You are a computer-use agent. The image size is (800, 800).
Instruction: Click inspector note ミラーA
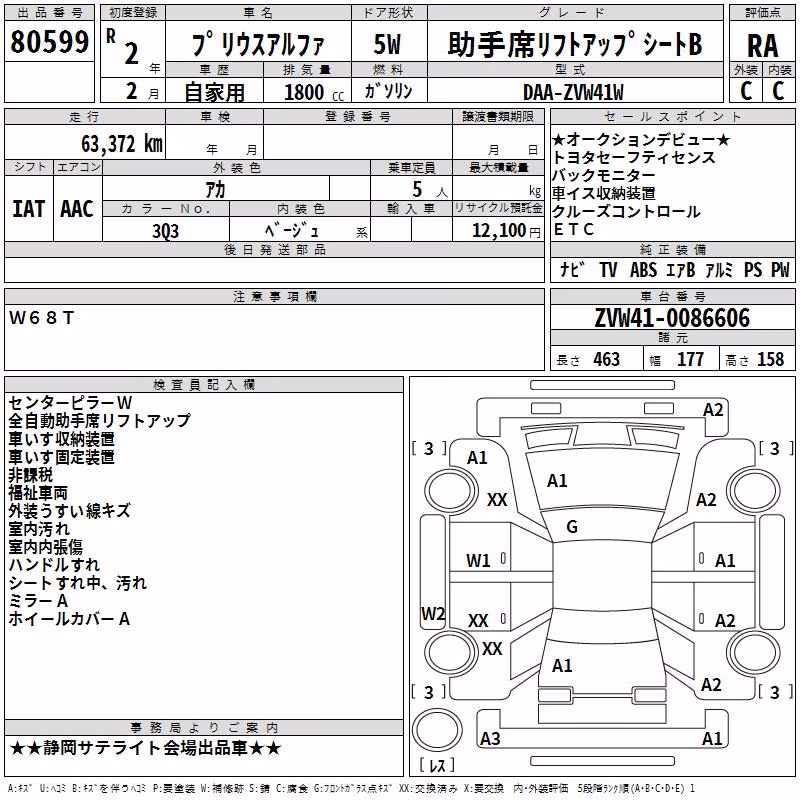coord(38,601)
